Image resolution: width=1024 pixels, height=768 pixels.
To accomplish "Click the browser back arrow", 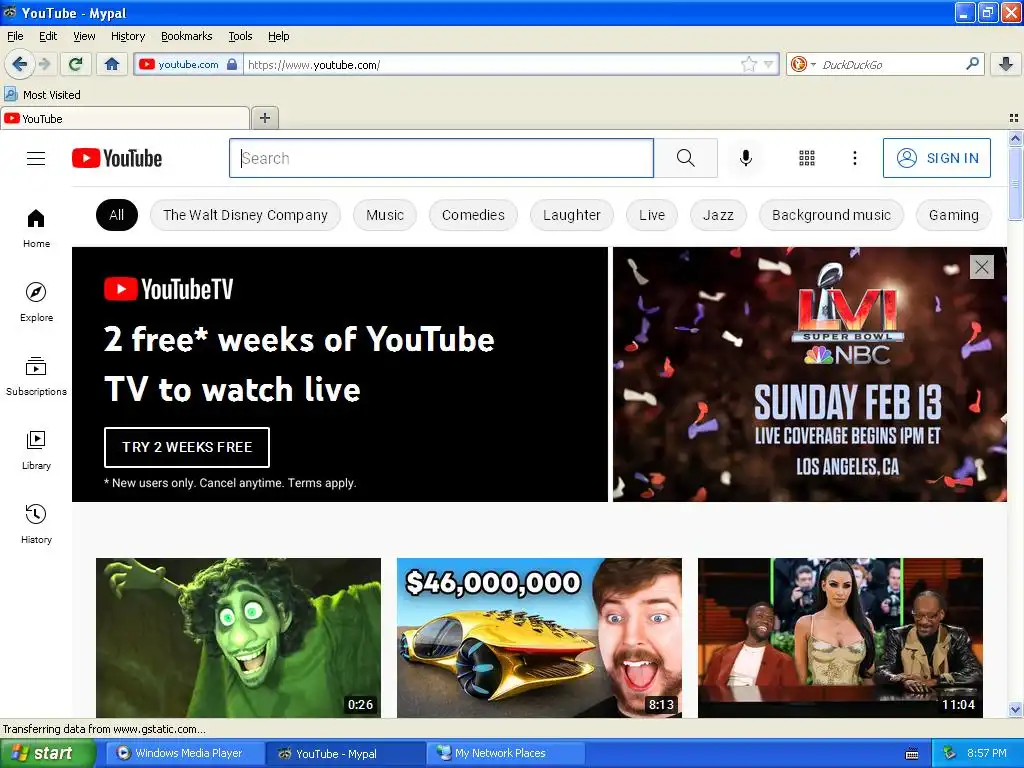I will click(x=20, y=64).
